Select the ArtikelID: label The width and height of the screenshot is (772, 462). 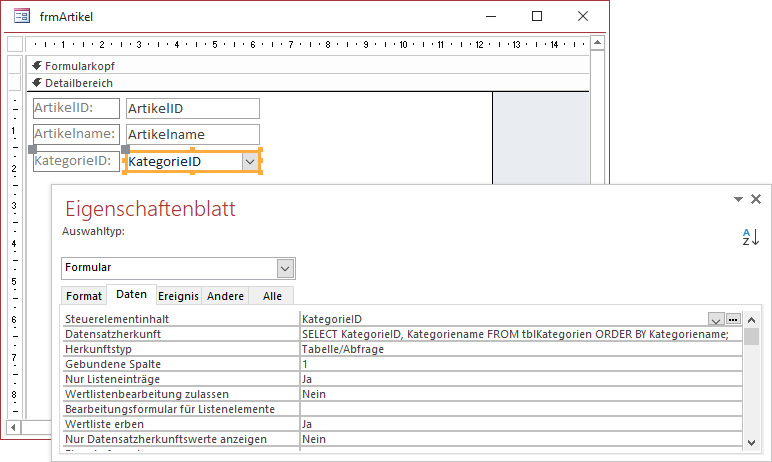(x=76, y=108)
